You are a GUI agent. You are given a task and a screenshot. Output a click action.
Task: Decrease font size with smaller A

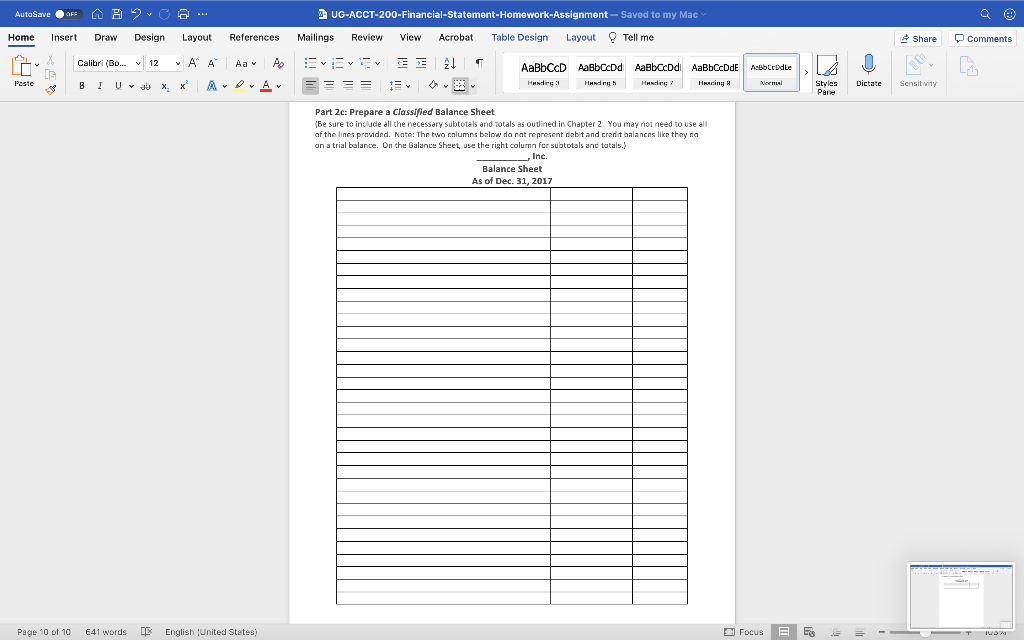(x=212, y=63)
